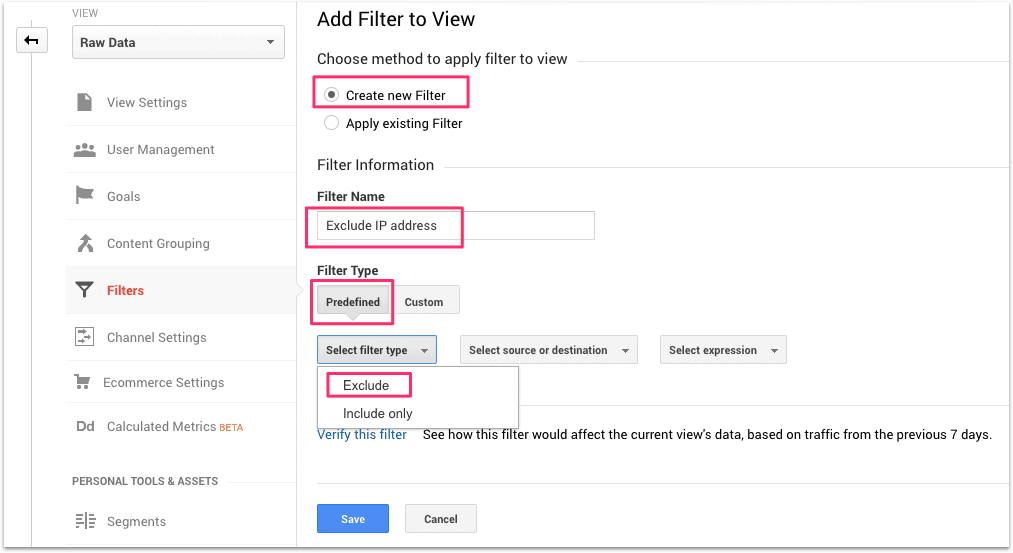This screenshot has width=1013, height=553.
Task: Click the Calculated Metrics Dd icon
Action: (x=85, y=427)
